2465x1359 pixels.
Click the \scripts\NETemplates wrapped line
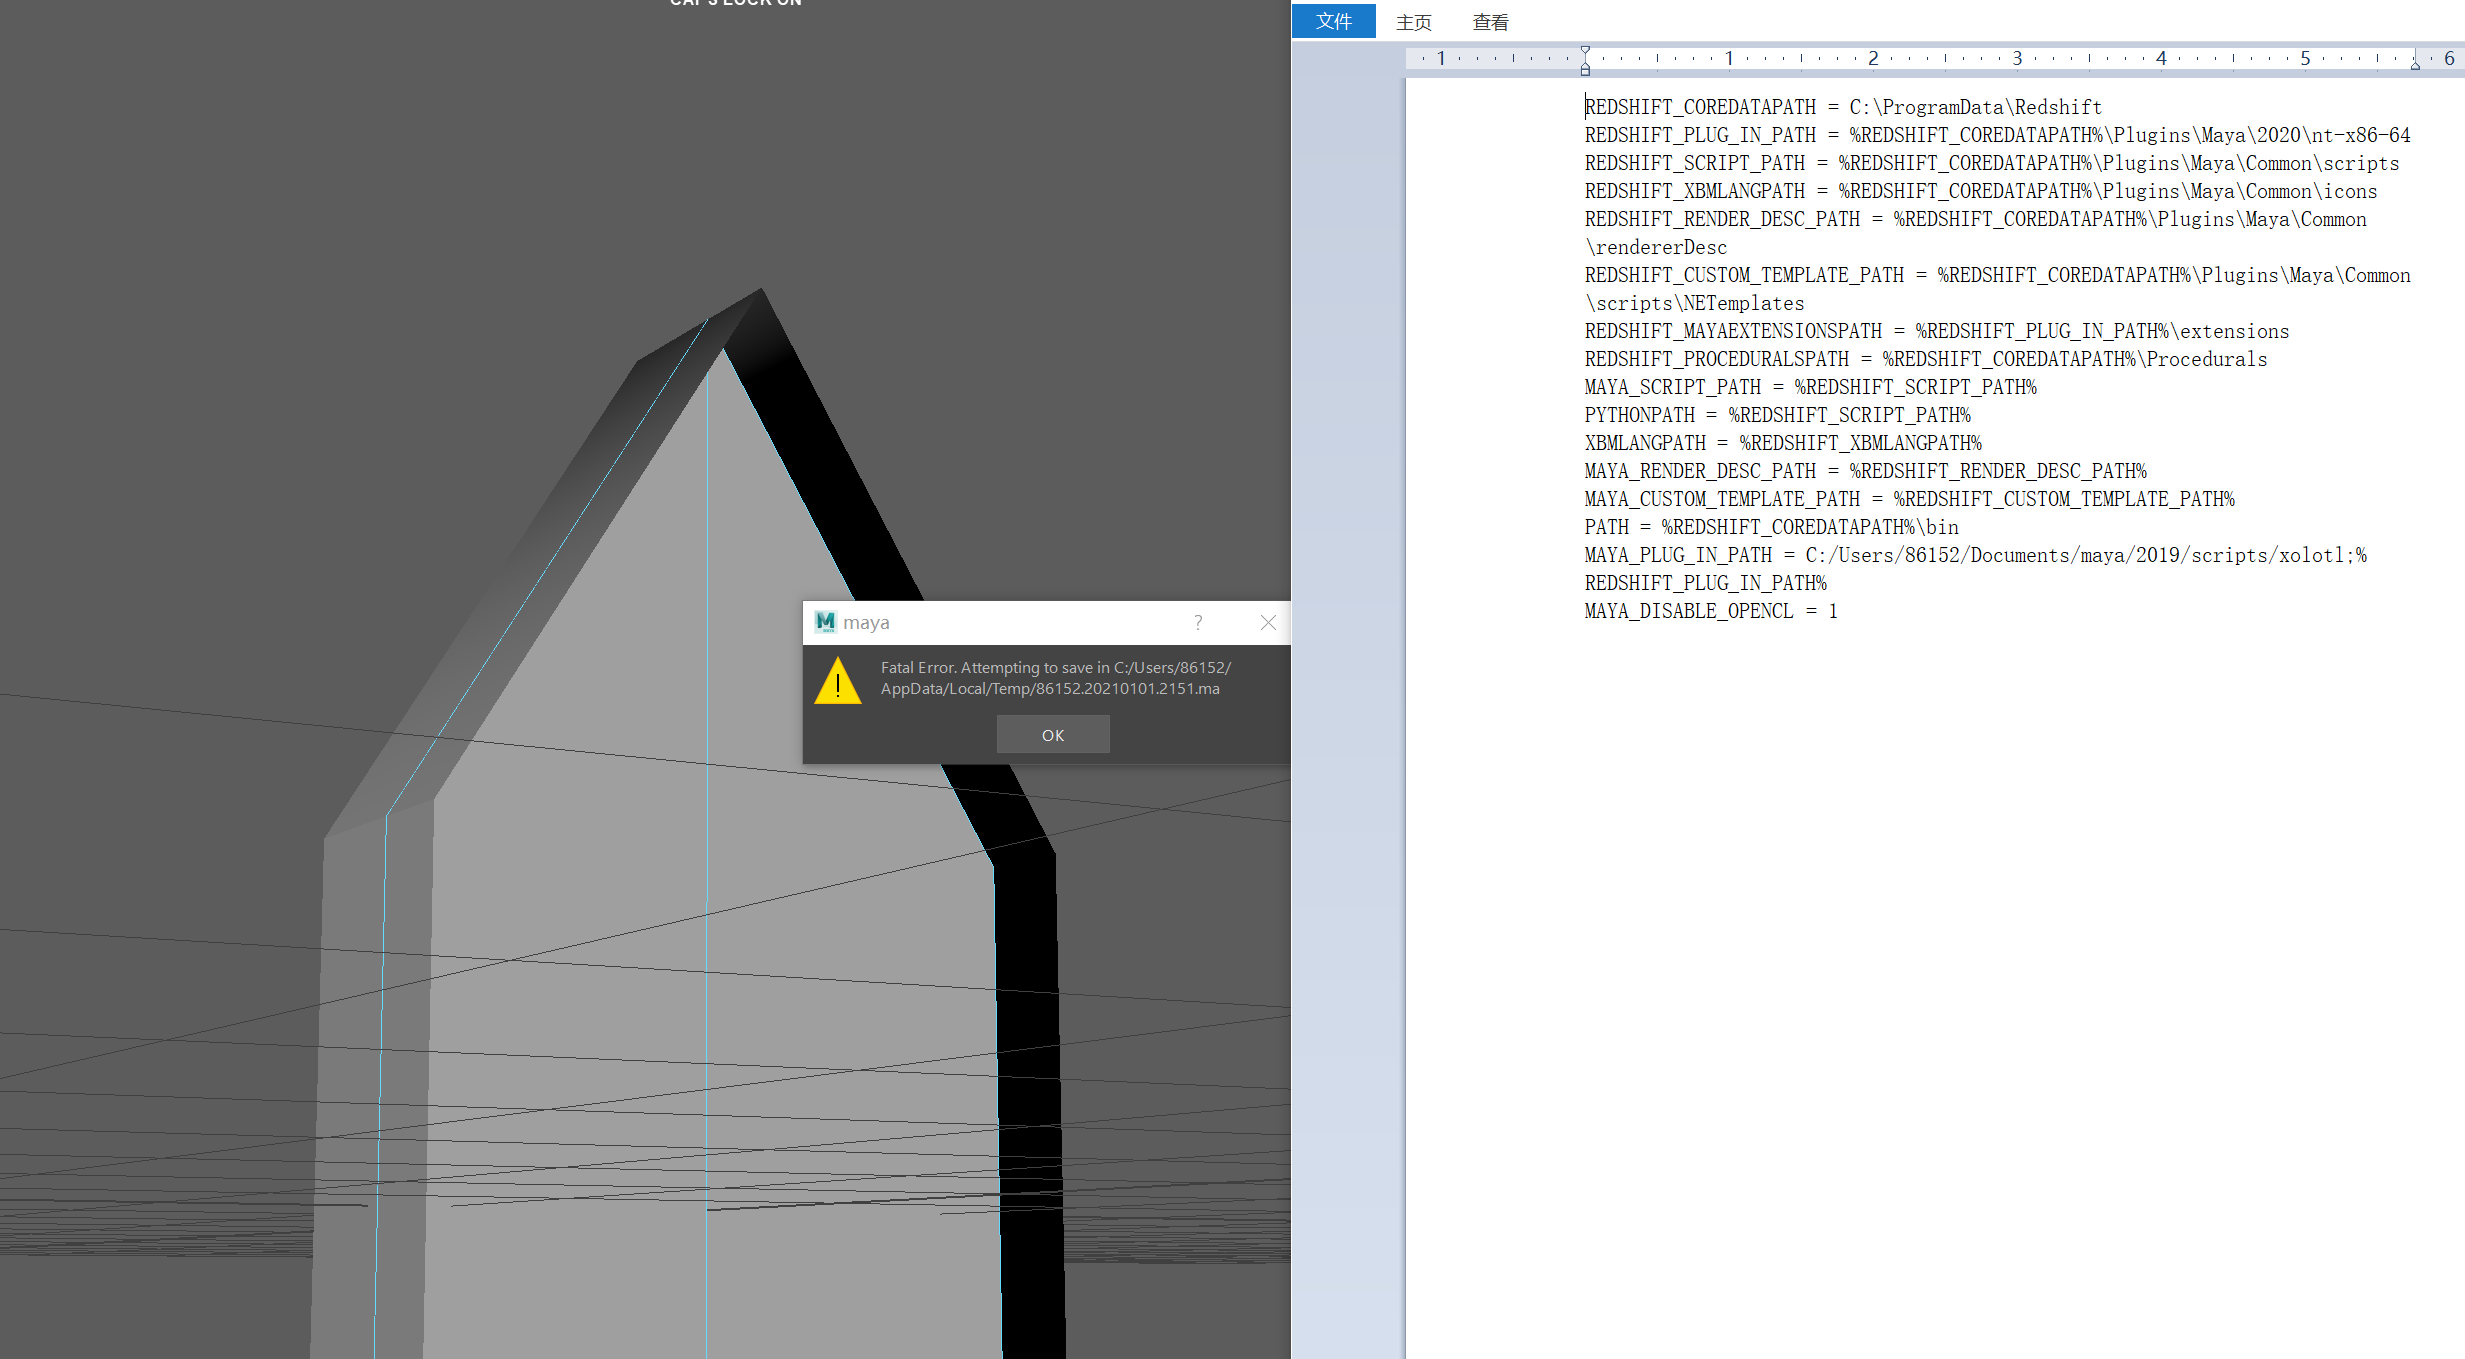pyautogui.click(x=1695, y=303)
